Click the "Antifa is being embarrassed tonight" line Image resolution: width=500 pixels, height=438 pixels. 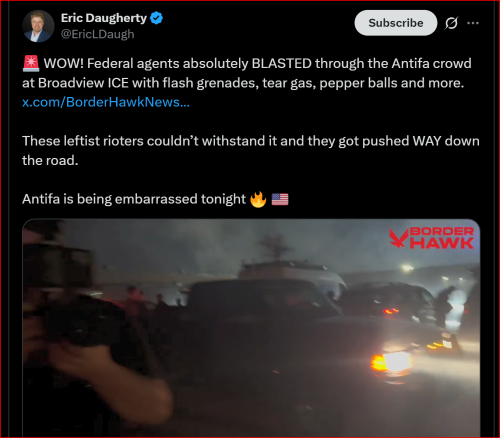(134, 199)
